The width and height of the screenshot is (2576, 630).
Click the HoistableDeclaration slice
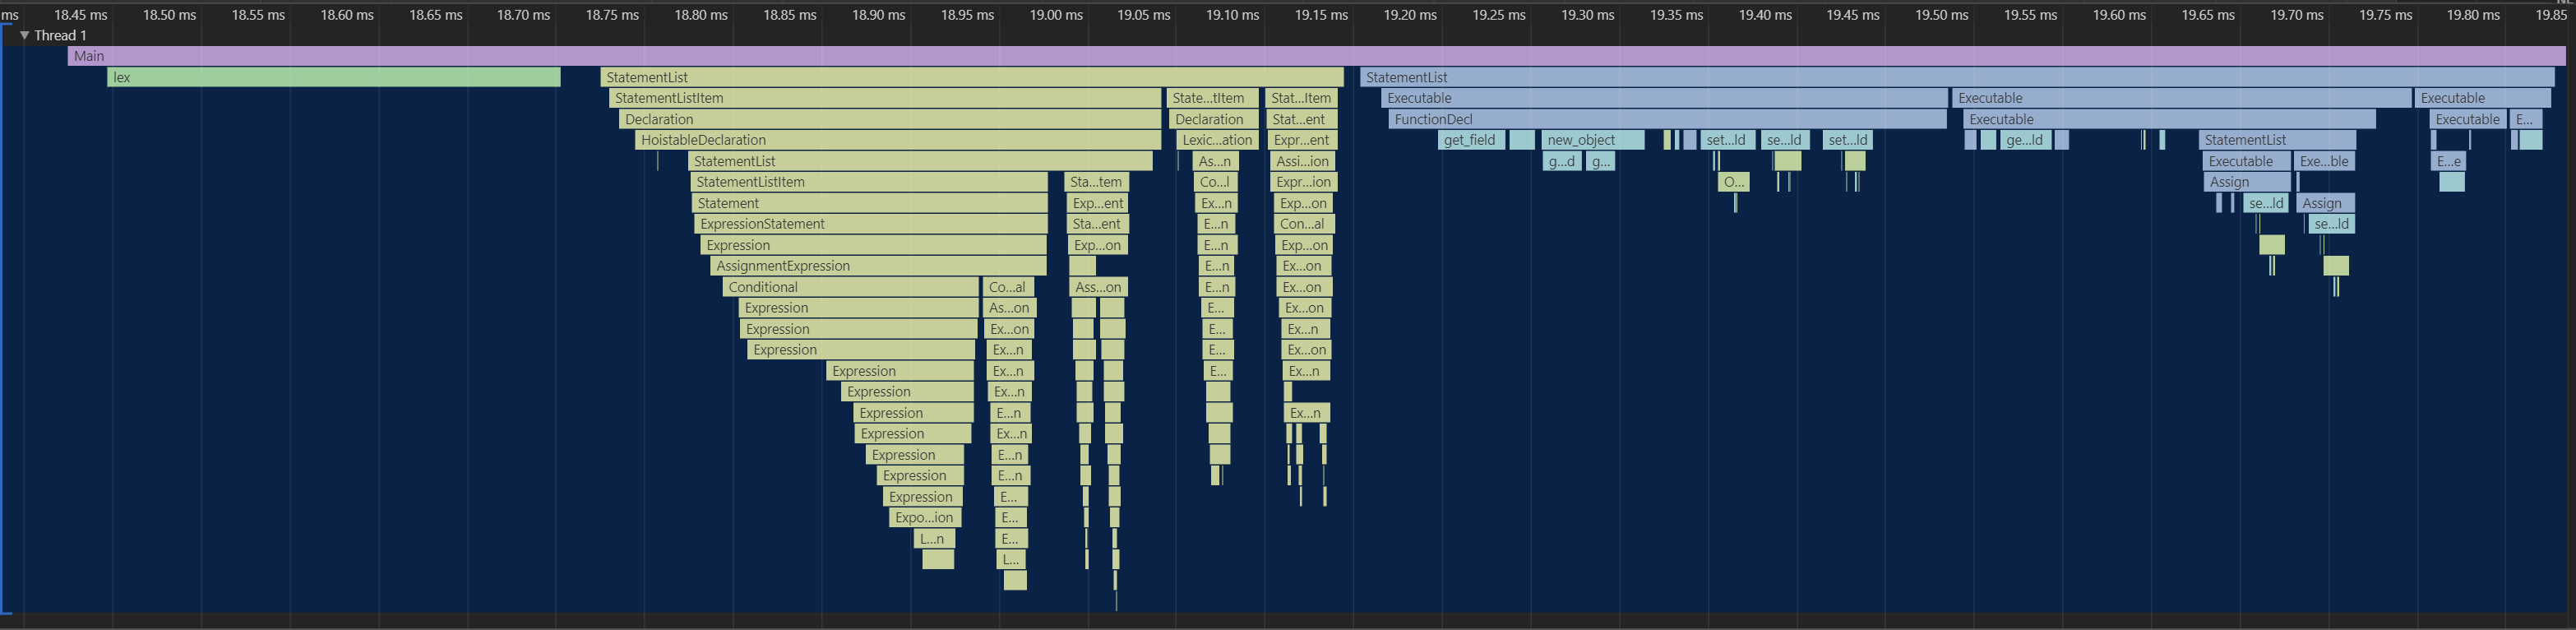(x=897, y=140)
